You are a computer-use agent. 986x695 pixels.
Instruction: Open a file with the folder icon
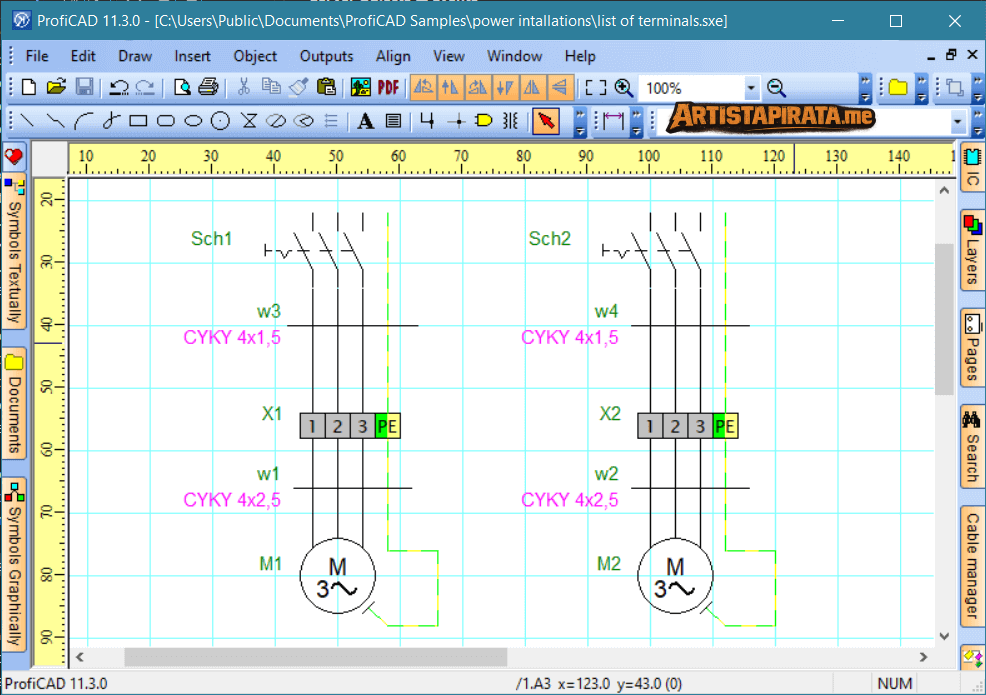click(56, 88)
